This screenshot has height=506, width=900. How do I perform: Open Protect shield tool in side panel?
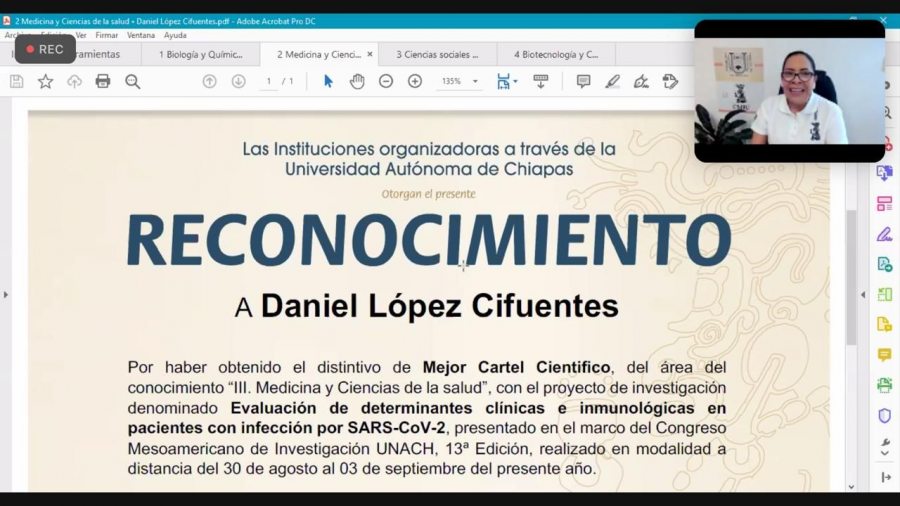[x=885, y=415]
